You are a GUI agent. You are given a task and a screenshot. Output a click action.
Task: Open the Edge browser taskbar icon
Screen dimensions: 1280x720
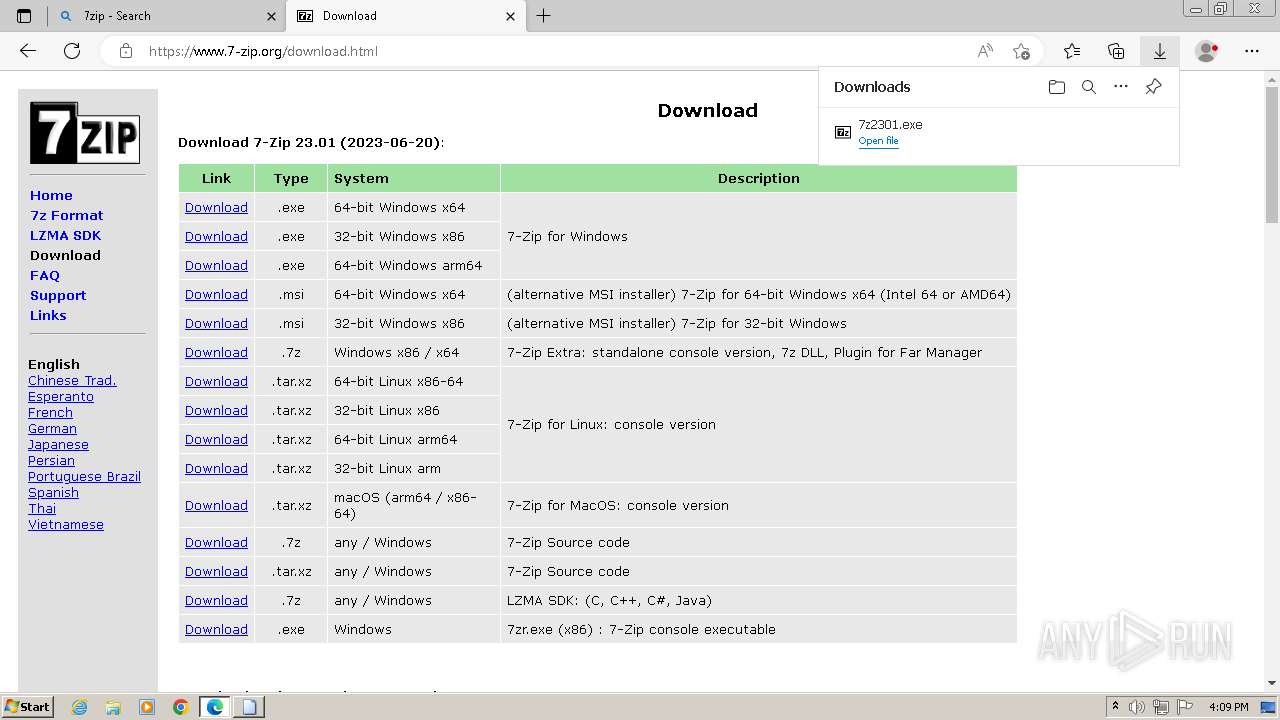coord(215,707)
